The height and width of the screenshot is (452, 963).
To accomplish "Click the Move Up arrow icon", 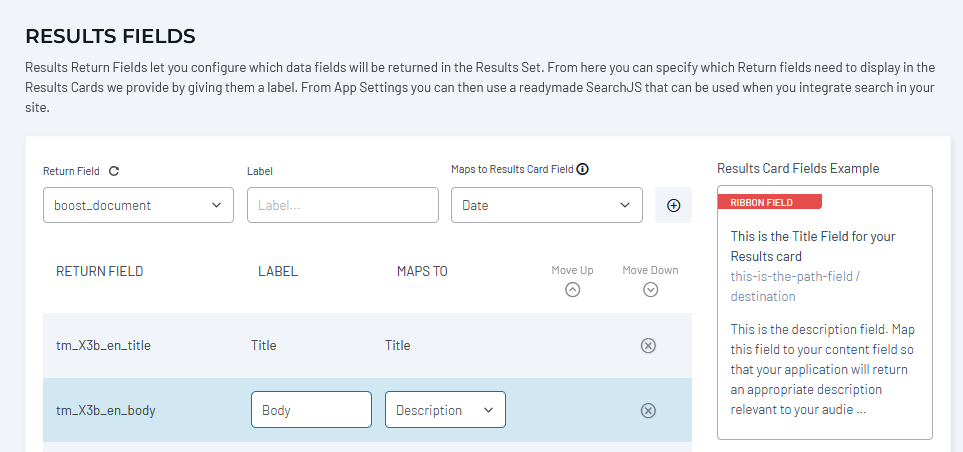I will click(x=572, y=289).
